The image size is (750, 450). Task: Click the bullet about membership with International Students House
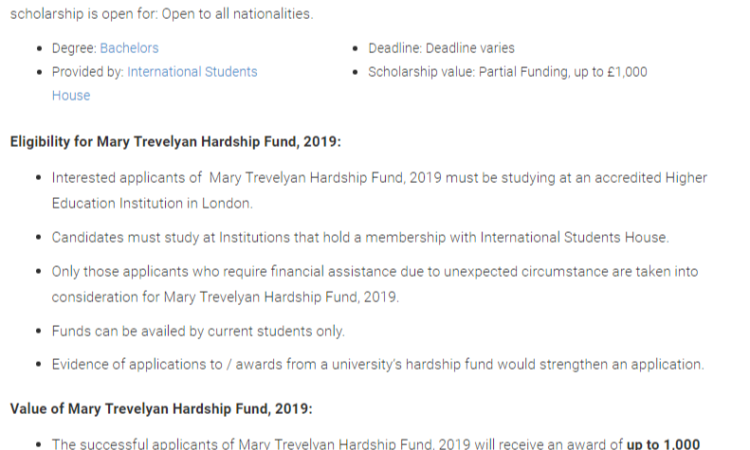(360, 238)
